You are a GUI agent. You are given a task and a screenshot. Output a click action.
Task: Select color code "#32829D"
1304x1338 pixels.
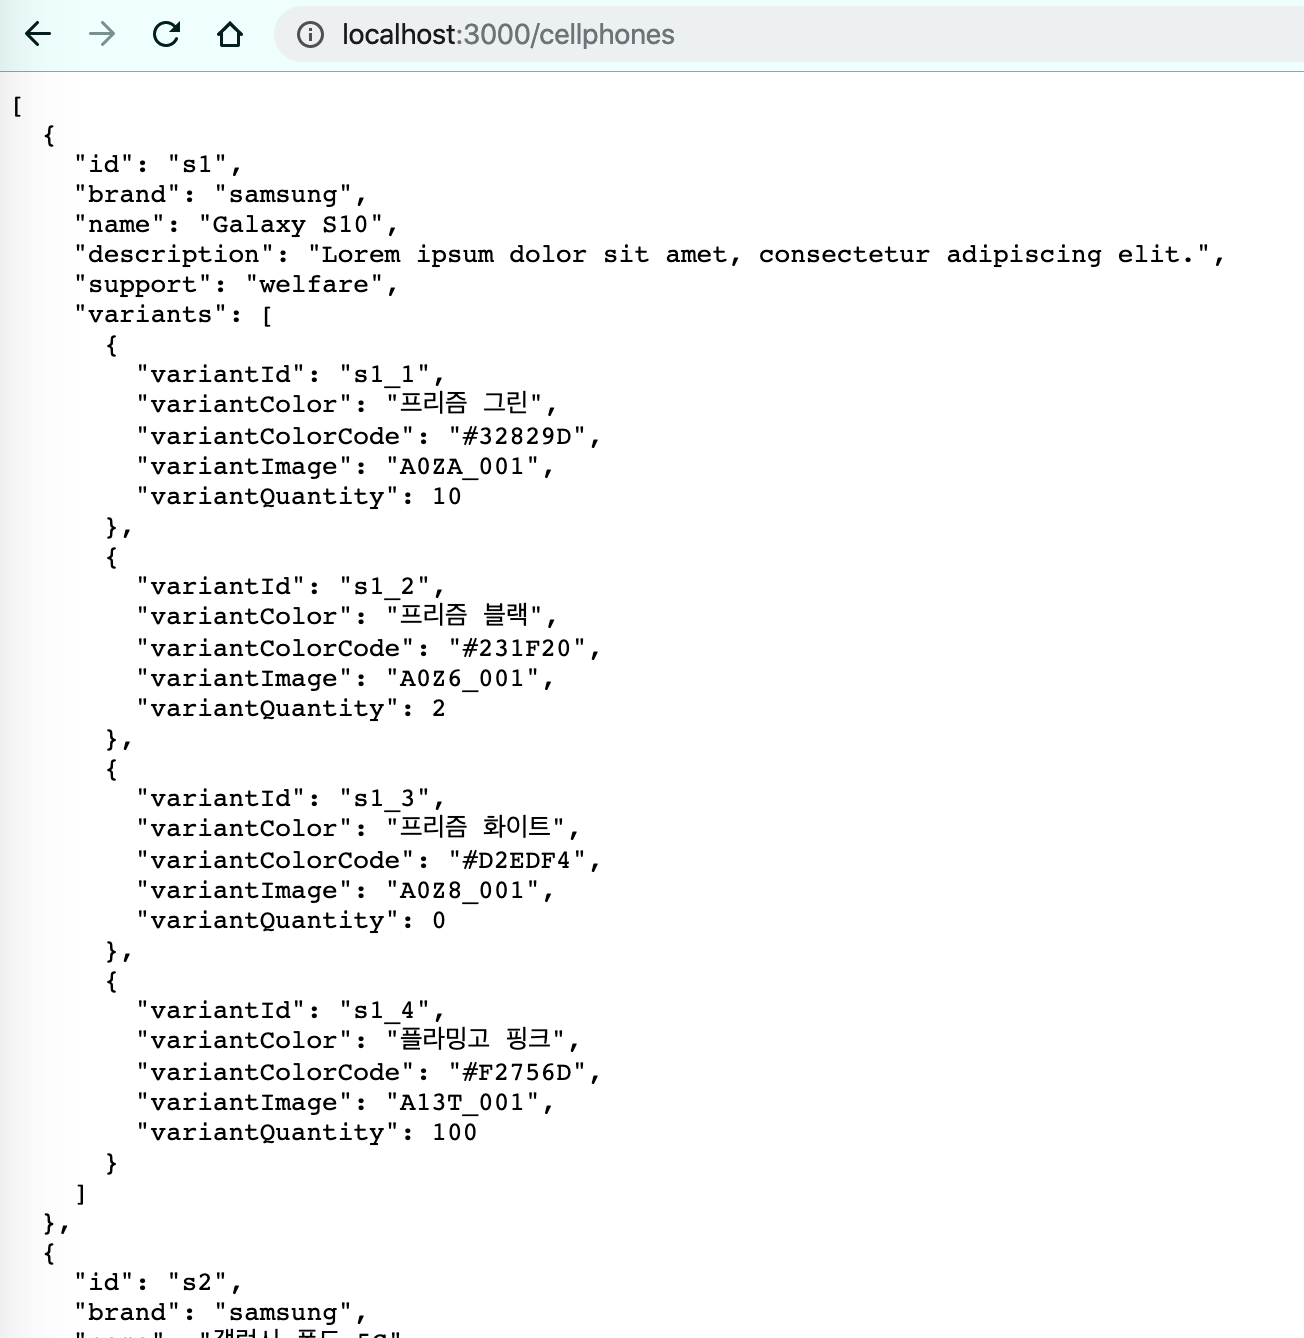tap(517, 436)
